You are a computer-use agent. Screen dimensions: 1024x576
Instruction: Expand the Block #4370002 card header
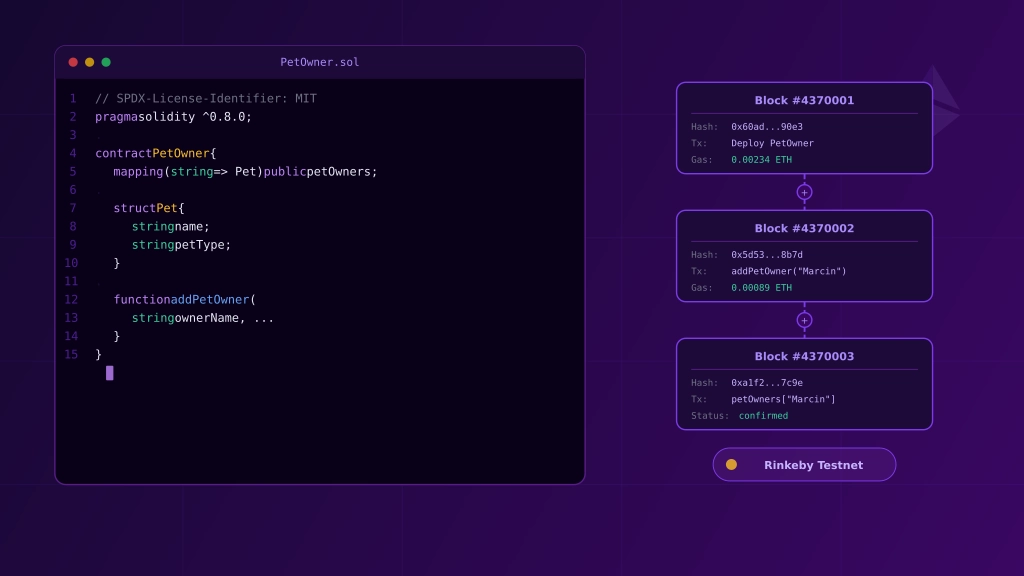pos(804,228)
